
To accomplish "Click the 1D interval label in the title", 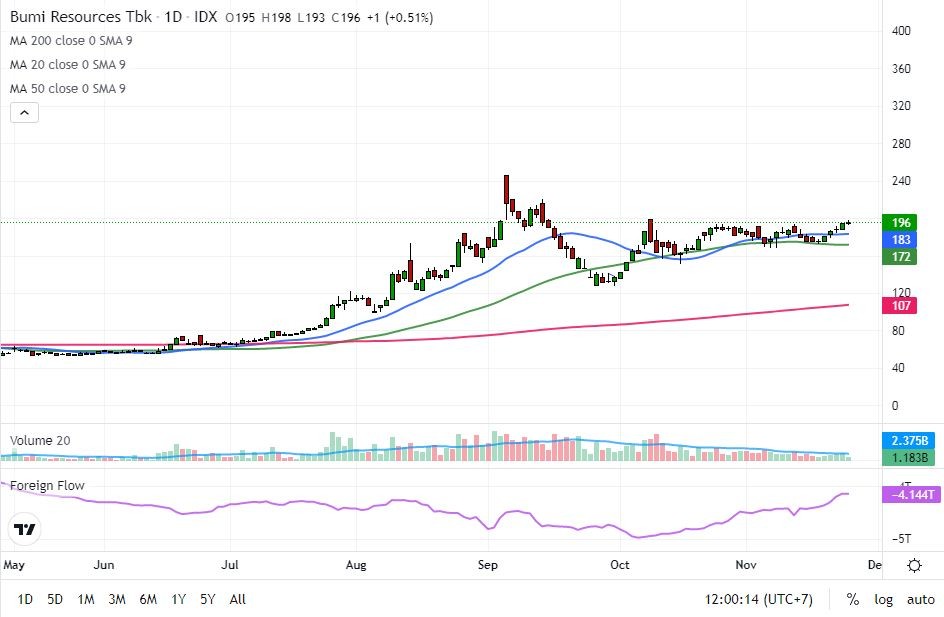I will point(173,16).
